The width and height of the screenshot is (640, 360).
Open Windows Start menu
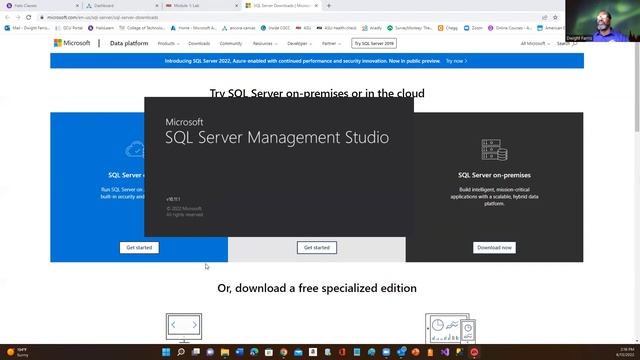click(x=166, y=352)
